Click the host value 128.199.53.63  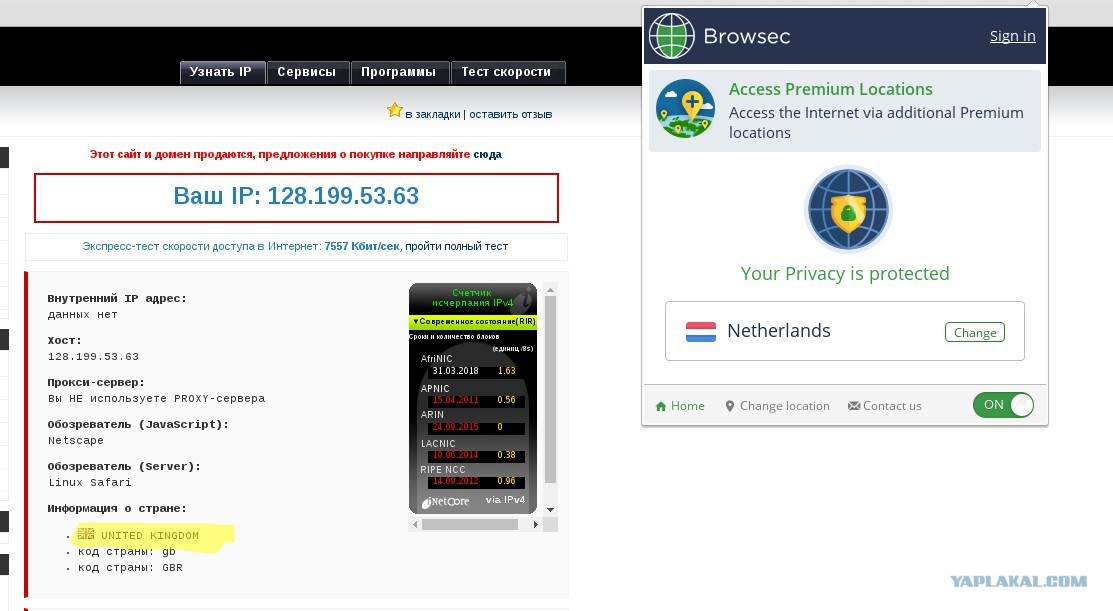(93, 357)
